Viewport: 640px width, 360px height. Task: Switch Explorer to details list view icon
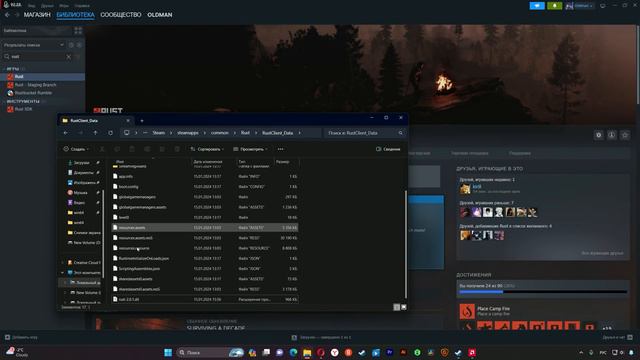point(396,307)
